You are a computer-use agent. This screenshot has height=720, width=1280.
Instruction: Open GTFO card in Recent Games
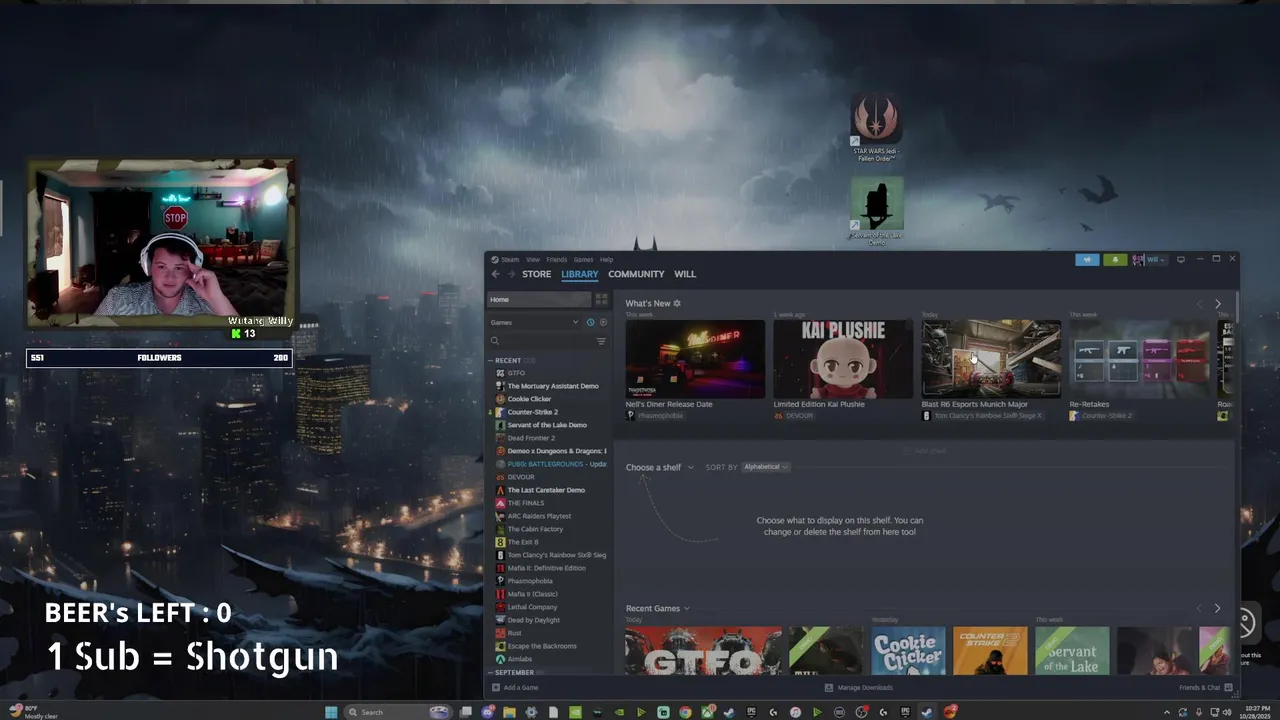(704, 651)
